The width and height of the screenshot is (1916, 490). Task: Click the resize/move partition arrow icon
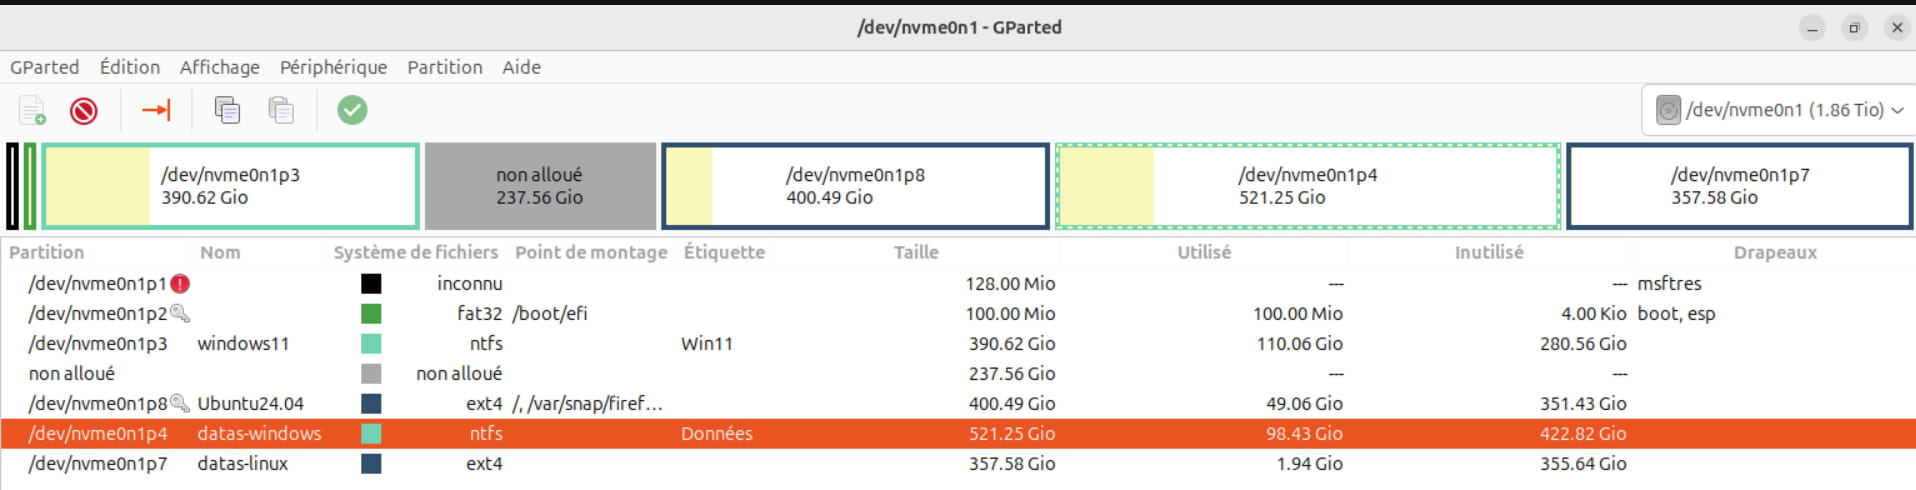pyautogui.click(x=156, y=110)
